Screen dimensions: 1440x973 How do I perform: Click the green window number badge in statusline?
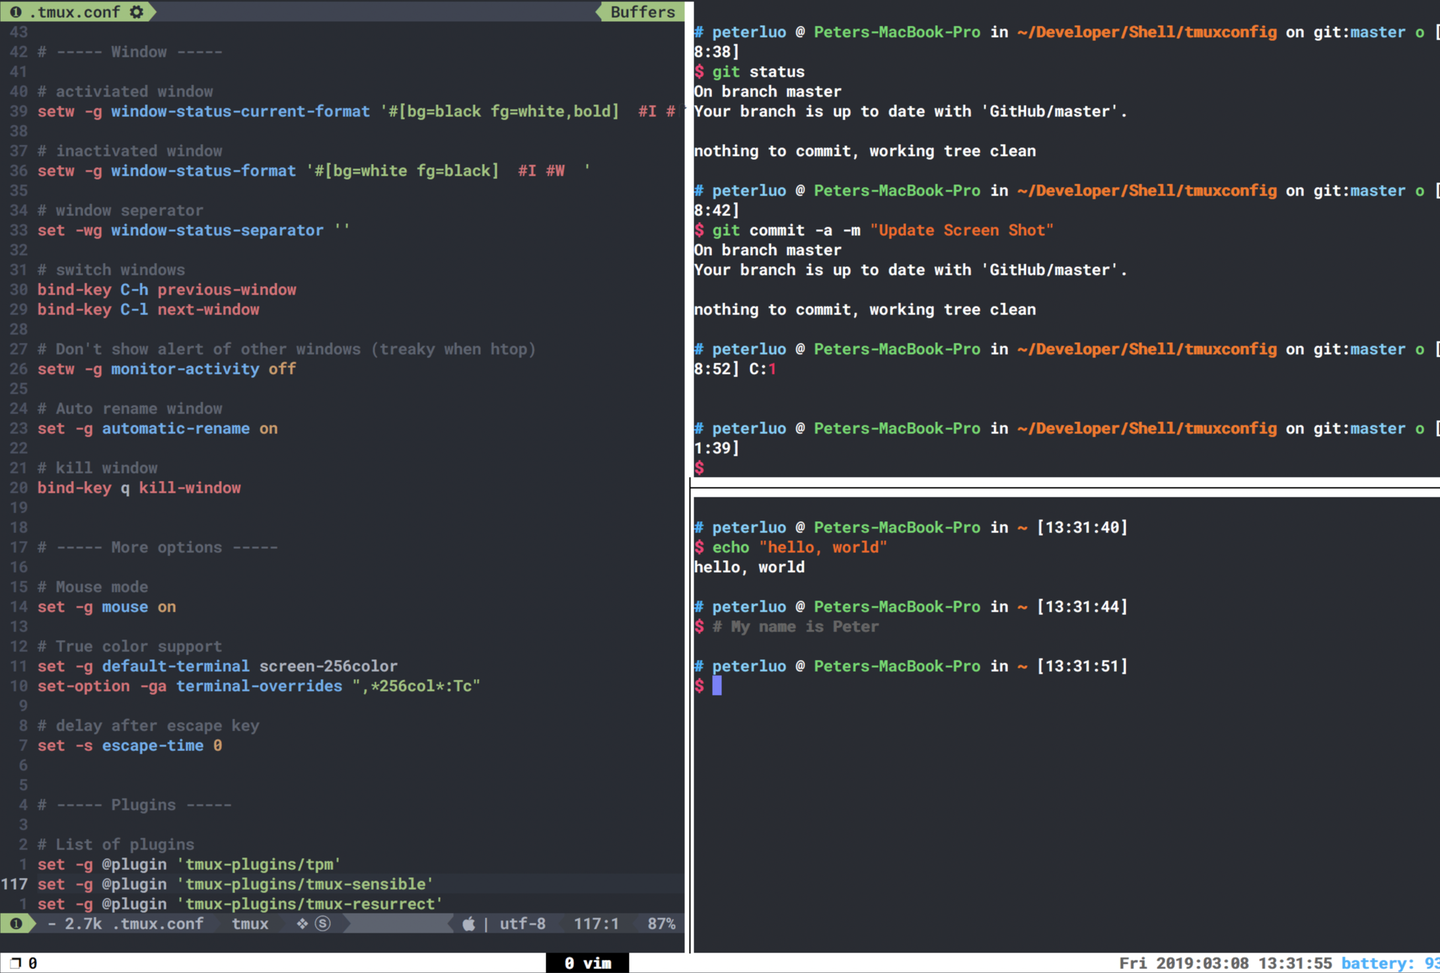point(16,924)
